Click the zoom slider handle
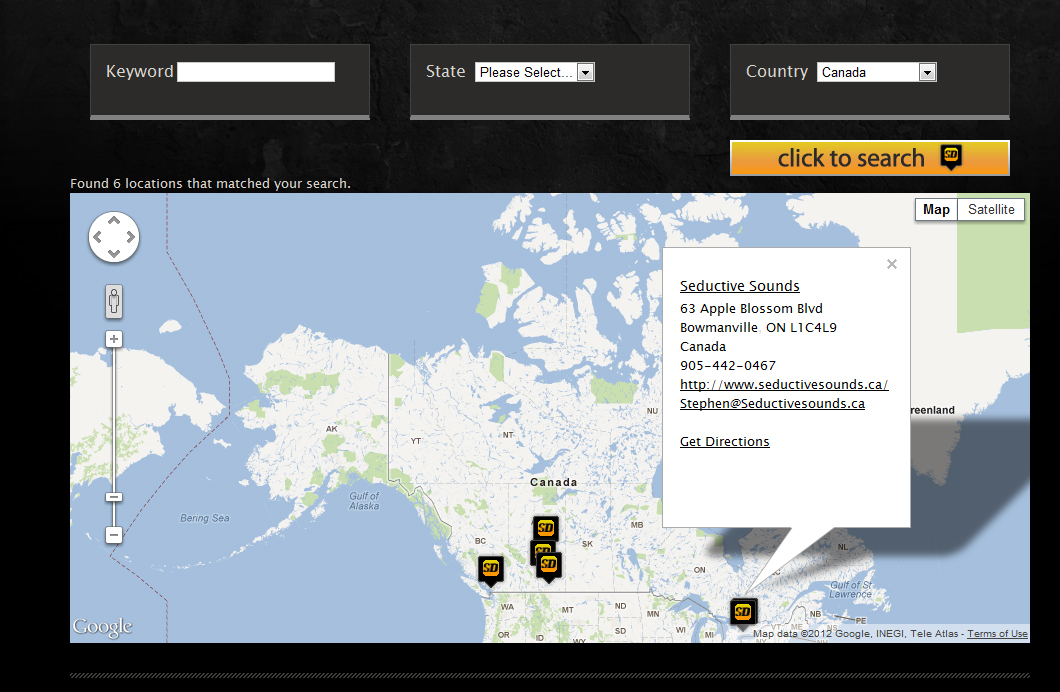The width and height of the screenshot is (1060, 692). (114, 497)
